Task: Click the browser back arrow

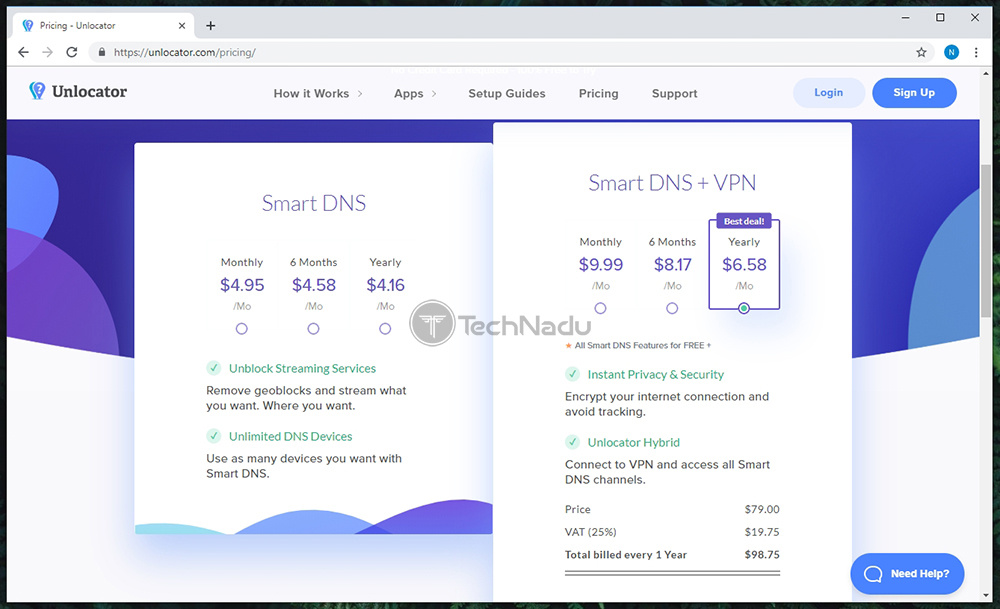Action: click(24, 52)
